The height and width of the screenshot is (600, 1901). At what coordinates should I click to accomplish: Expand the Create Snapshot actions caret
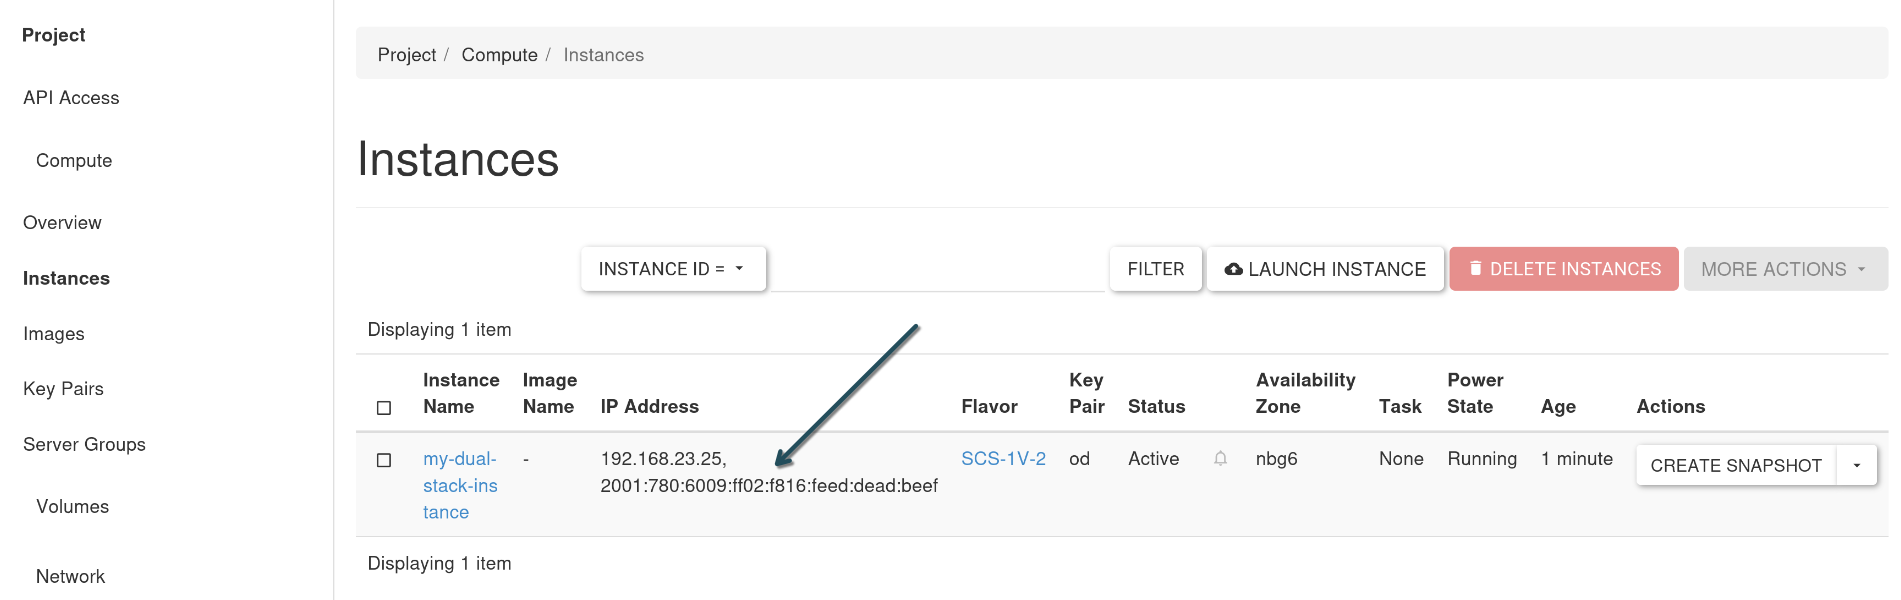1857,466
